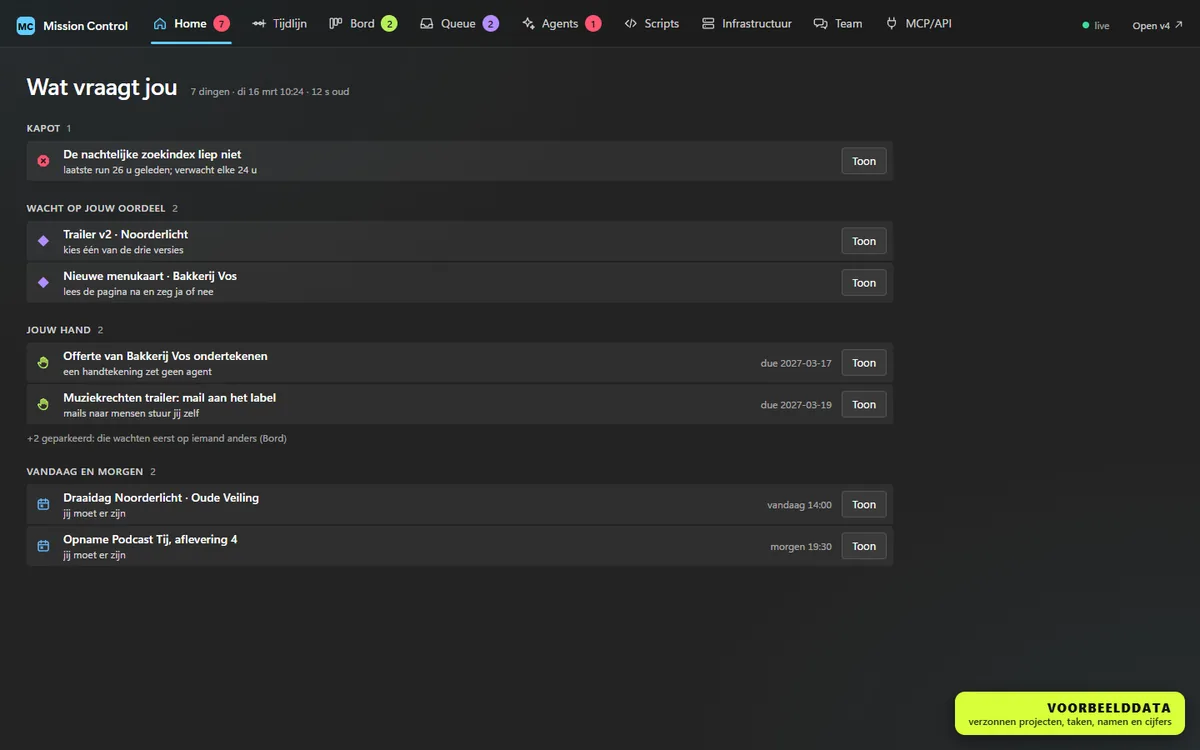
Task: Click Toon for the nachtelijke zoekindex item
Action: pos(864,161)
